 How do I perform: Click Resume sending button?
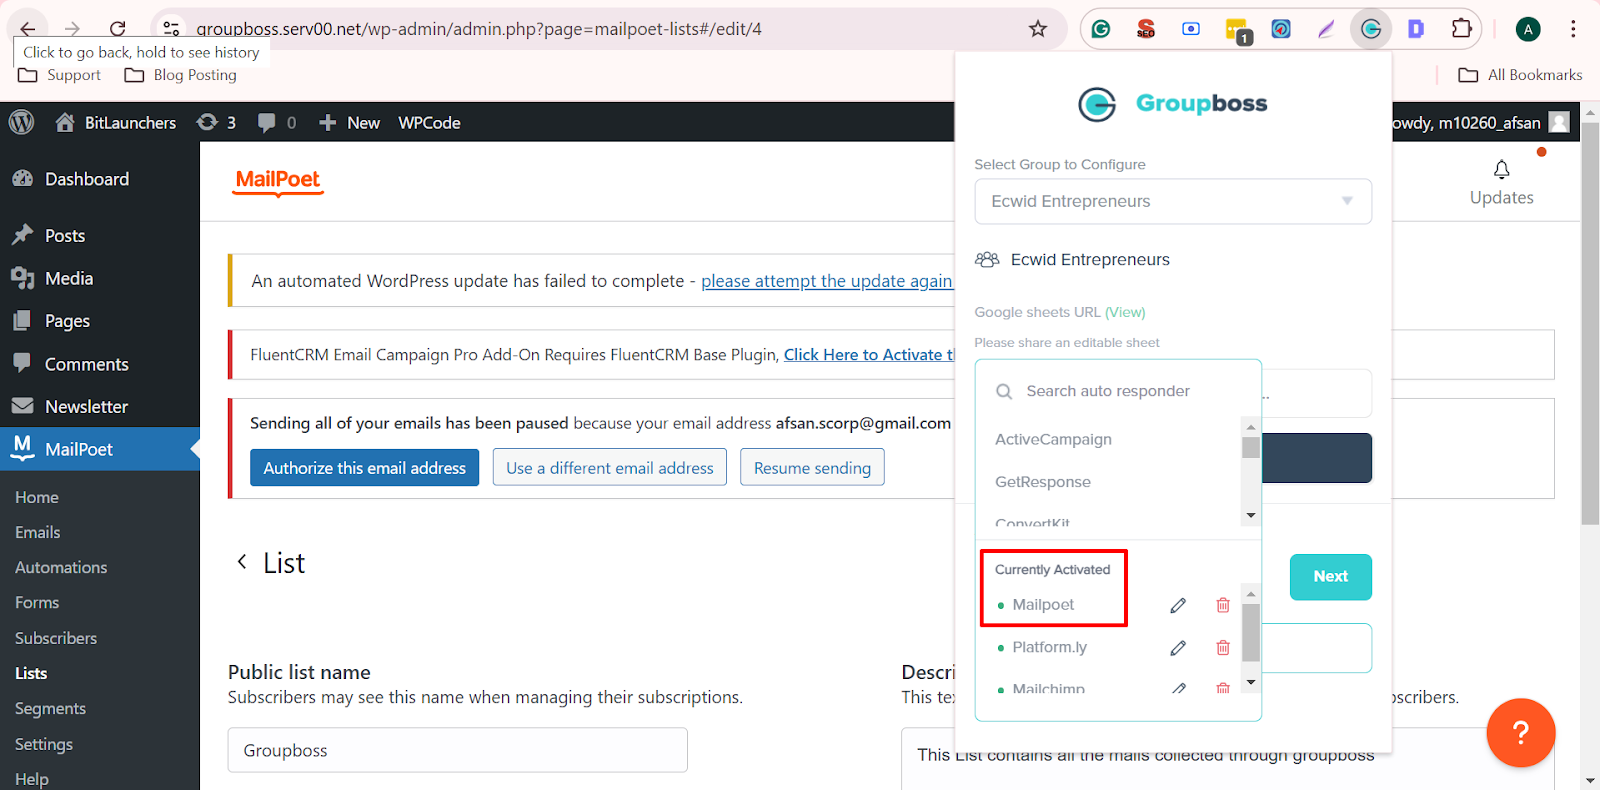tap(812, 467)
